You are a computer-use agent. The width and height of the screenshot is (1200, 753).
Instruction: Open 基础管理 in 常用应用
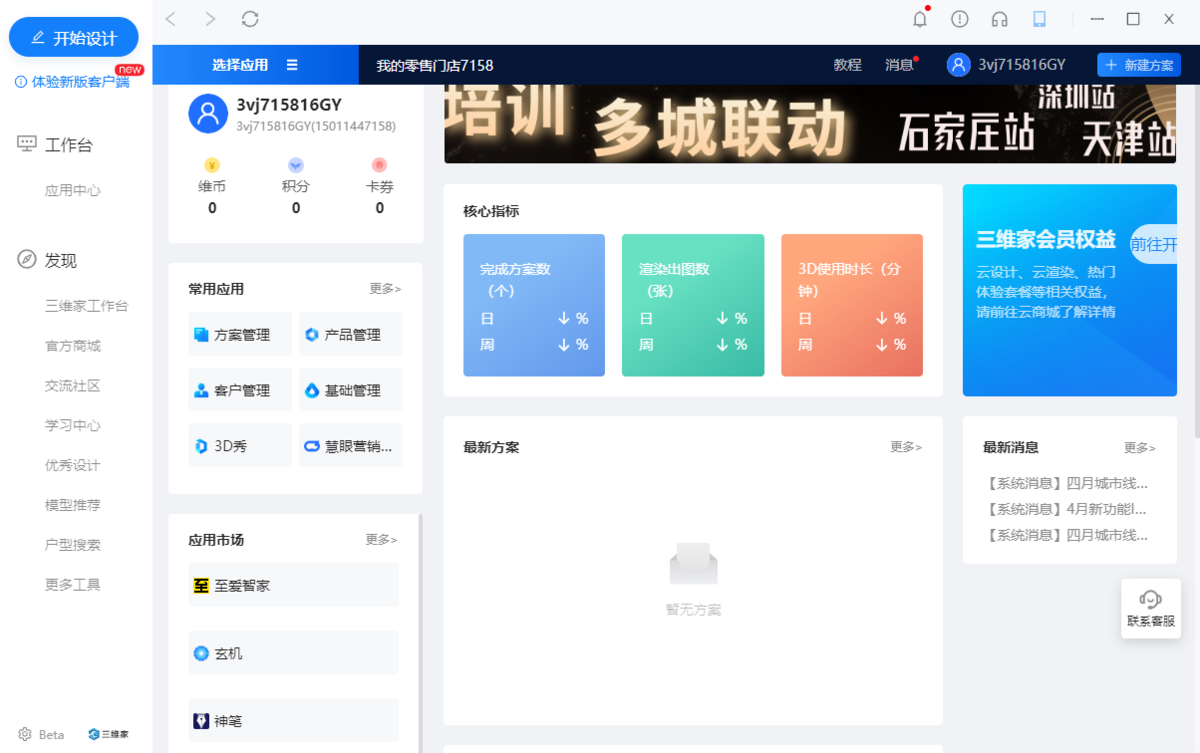pos(350,389)
